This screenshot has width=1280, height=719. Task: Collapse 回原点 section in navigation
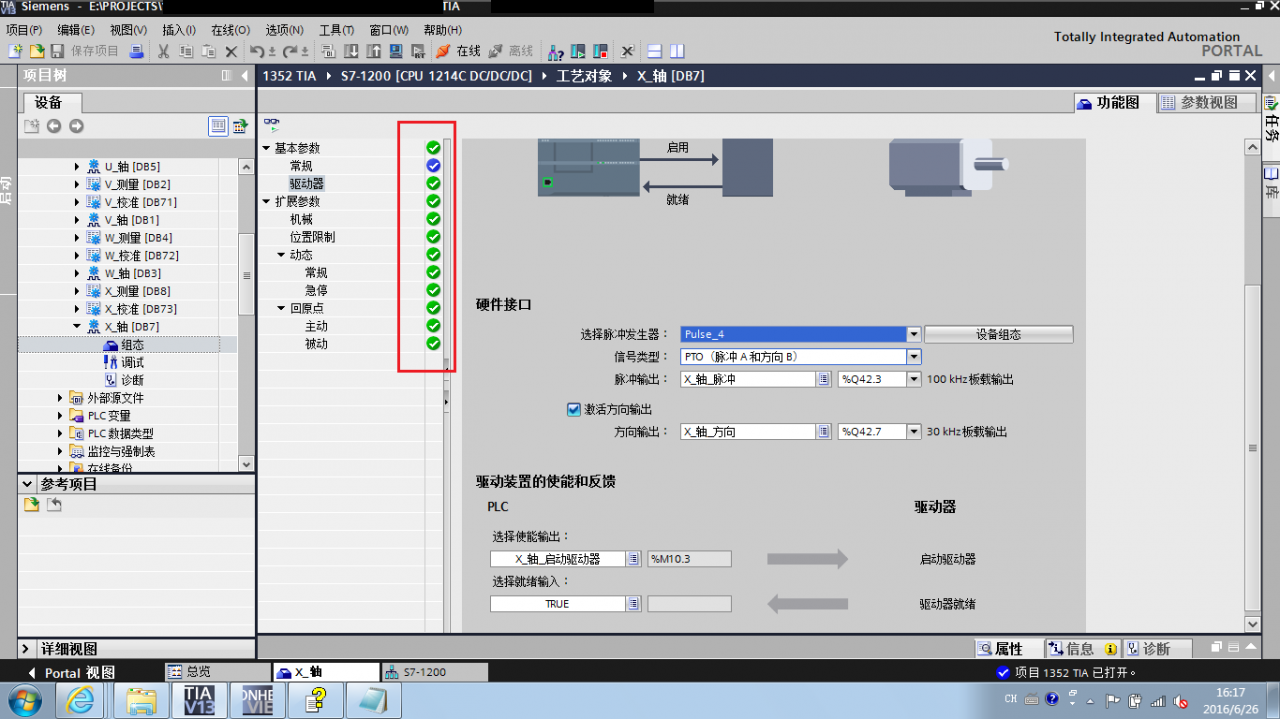click(282, 308)
